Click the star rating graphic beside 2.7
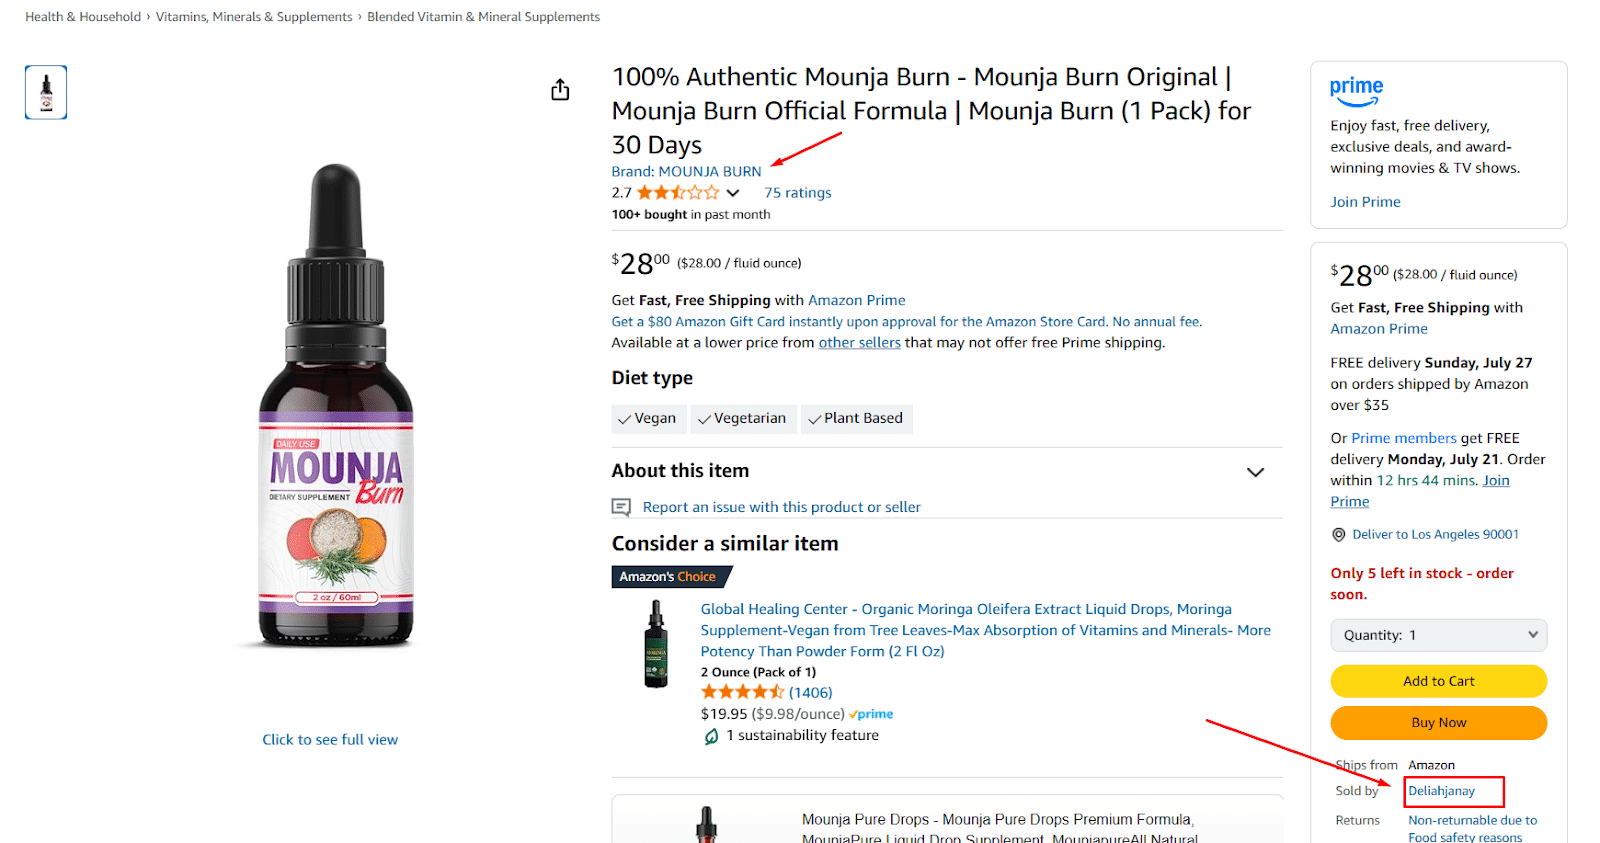 click(x=678, y=193)
